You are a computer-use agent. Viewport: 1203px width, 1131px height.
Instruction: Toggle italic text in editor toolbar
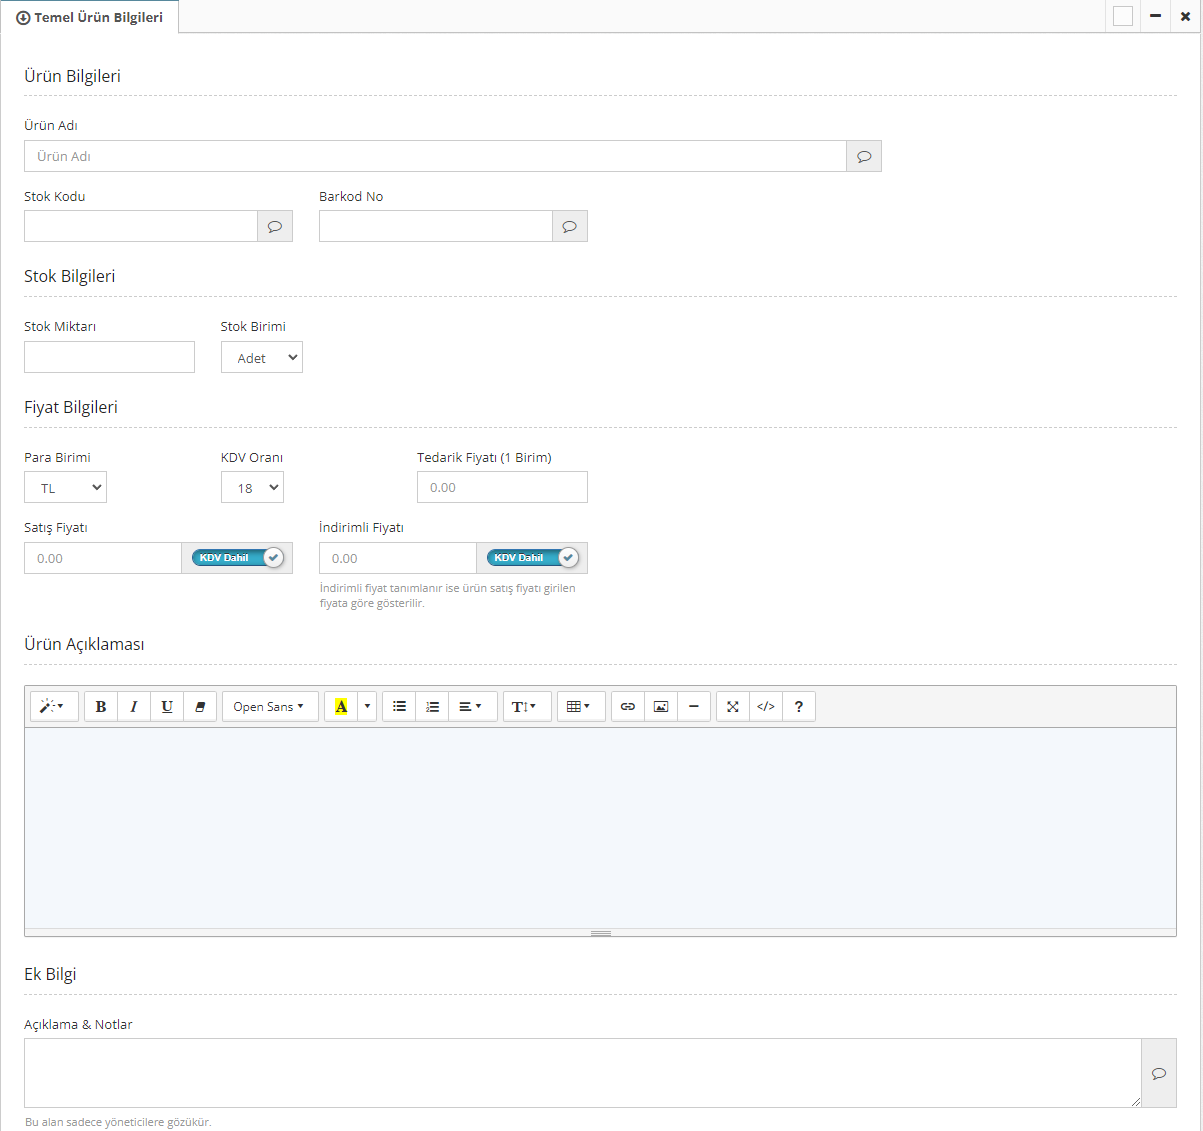(x=134, y=707)
